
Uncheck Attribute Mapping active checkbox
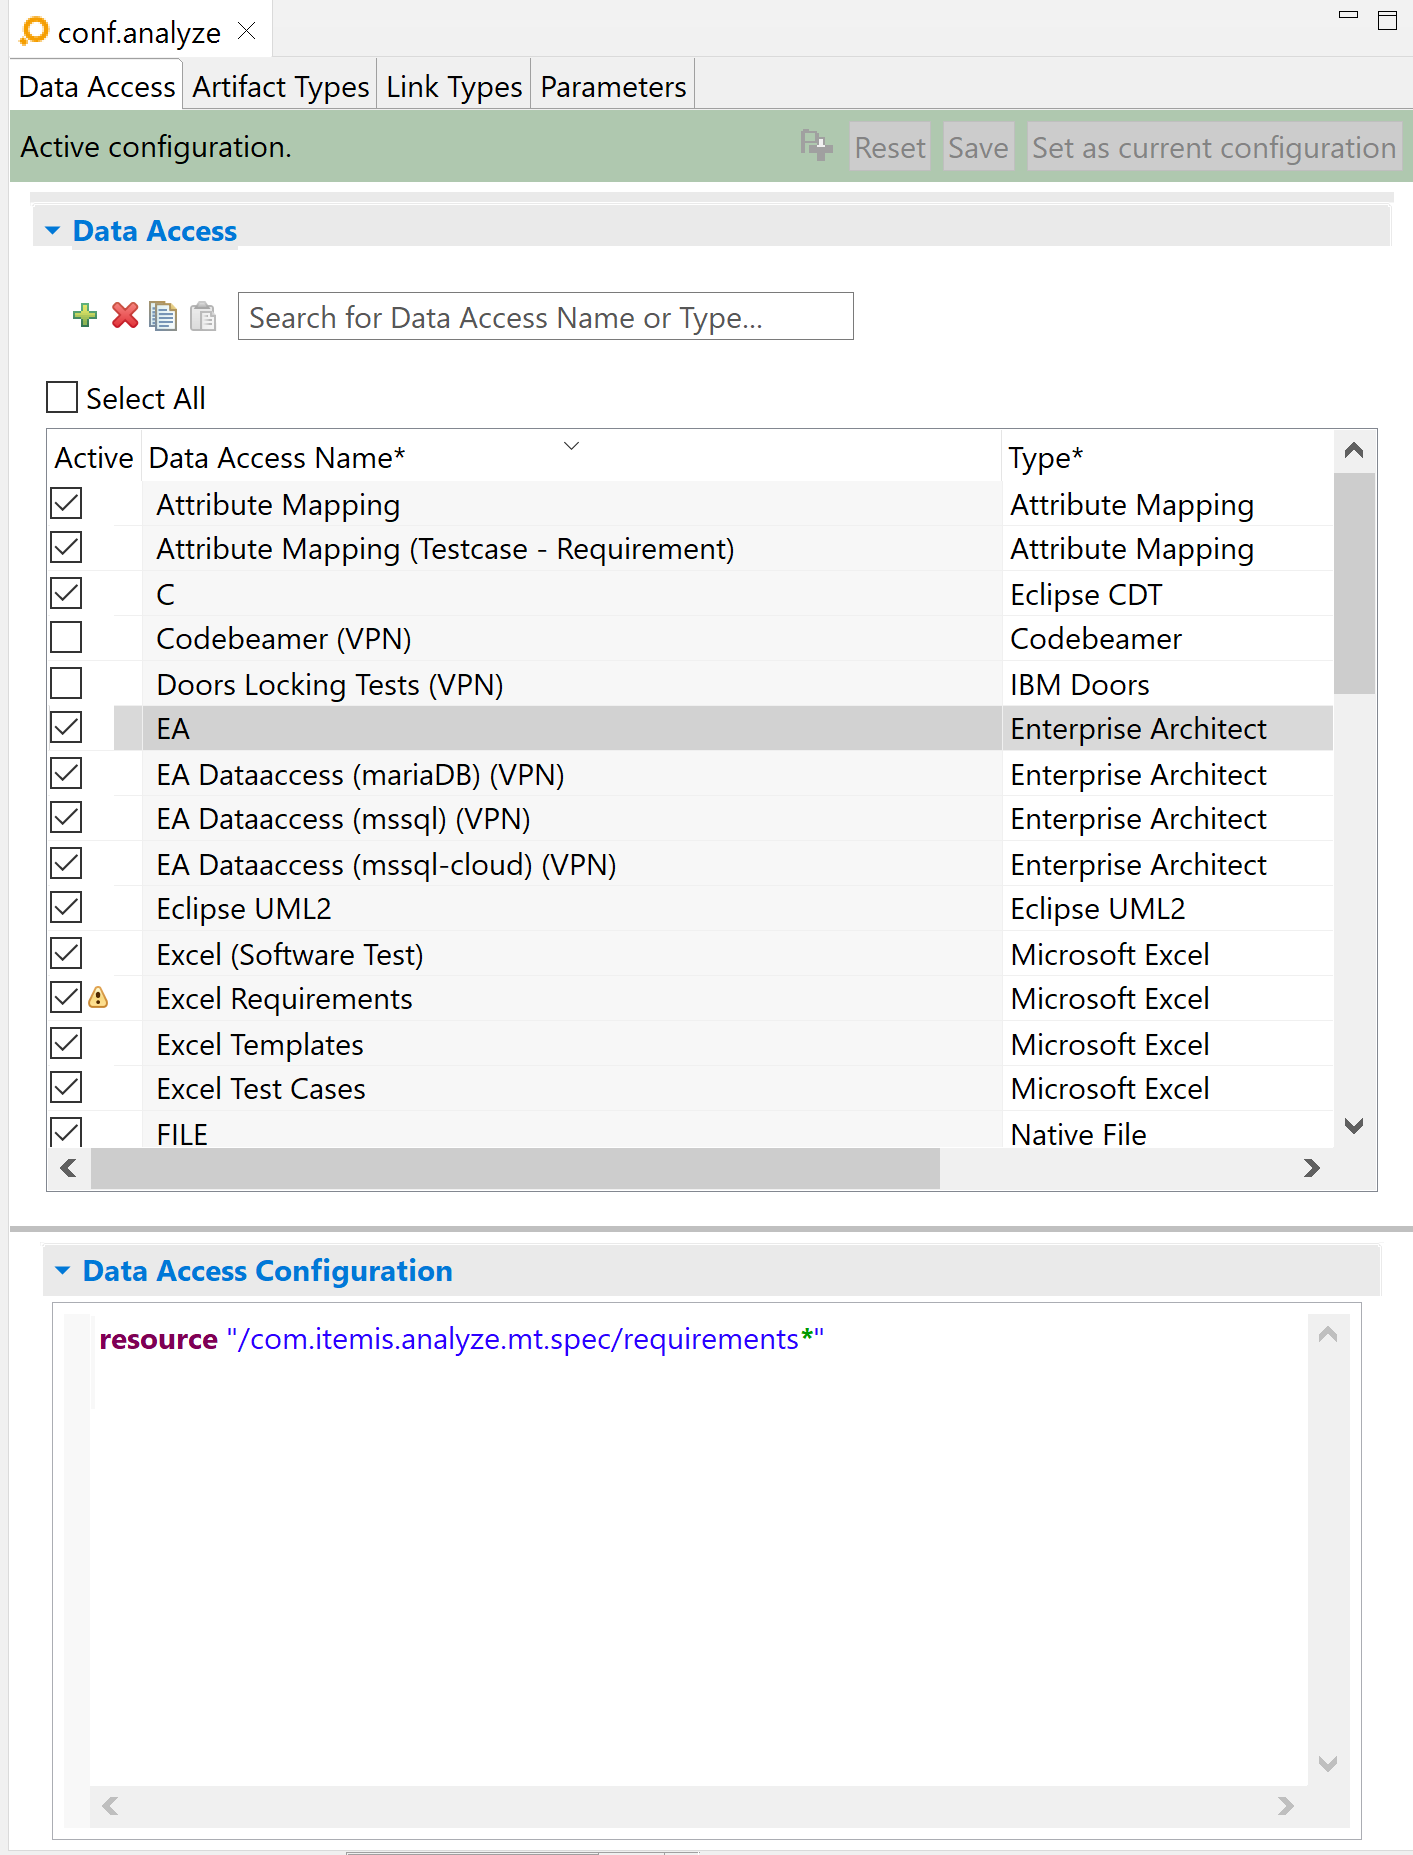66,503
